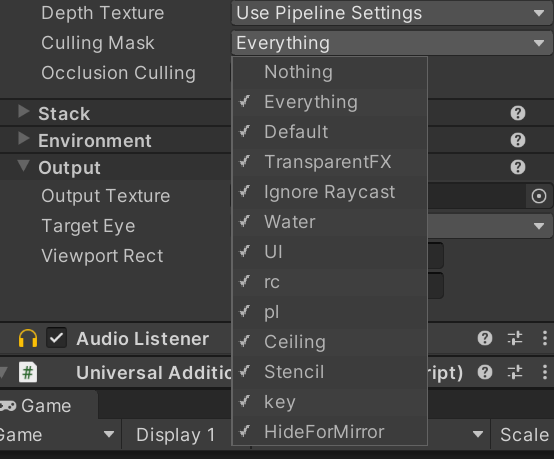554x459 pixels.
Task: Expand the Stack section
Action: [24, 112]
